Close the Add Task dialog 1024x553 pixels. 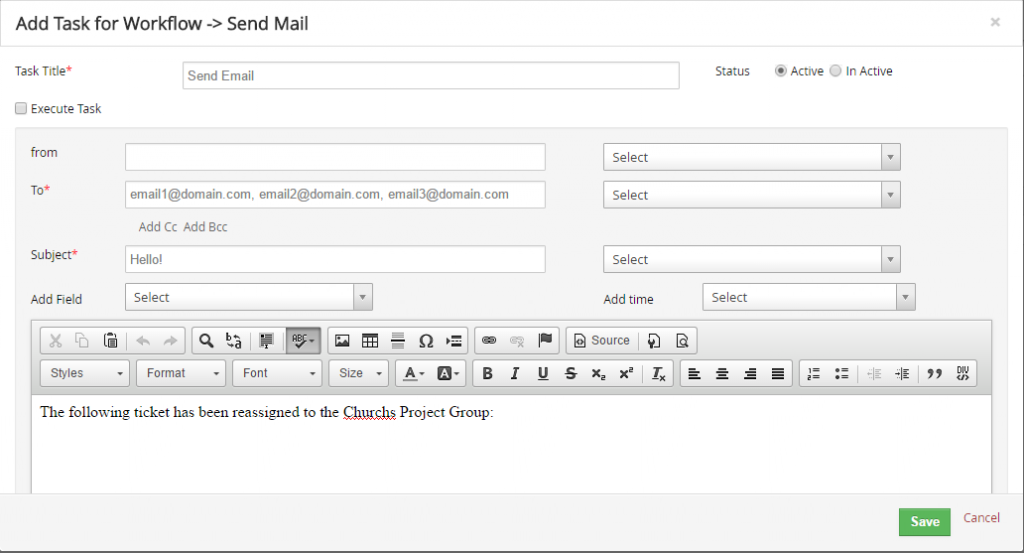click(995, 22)
